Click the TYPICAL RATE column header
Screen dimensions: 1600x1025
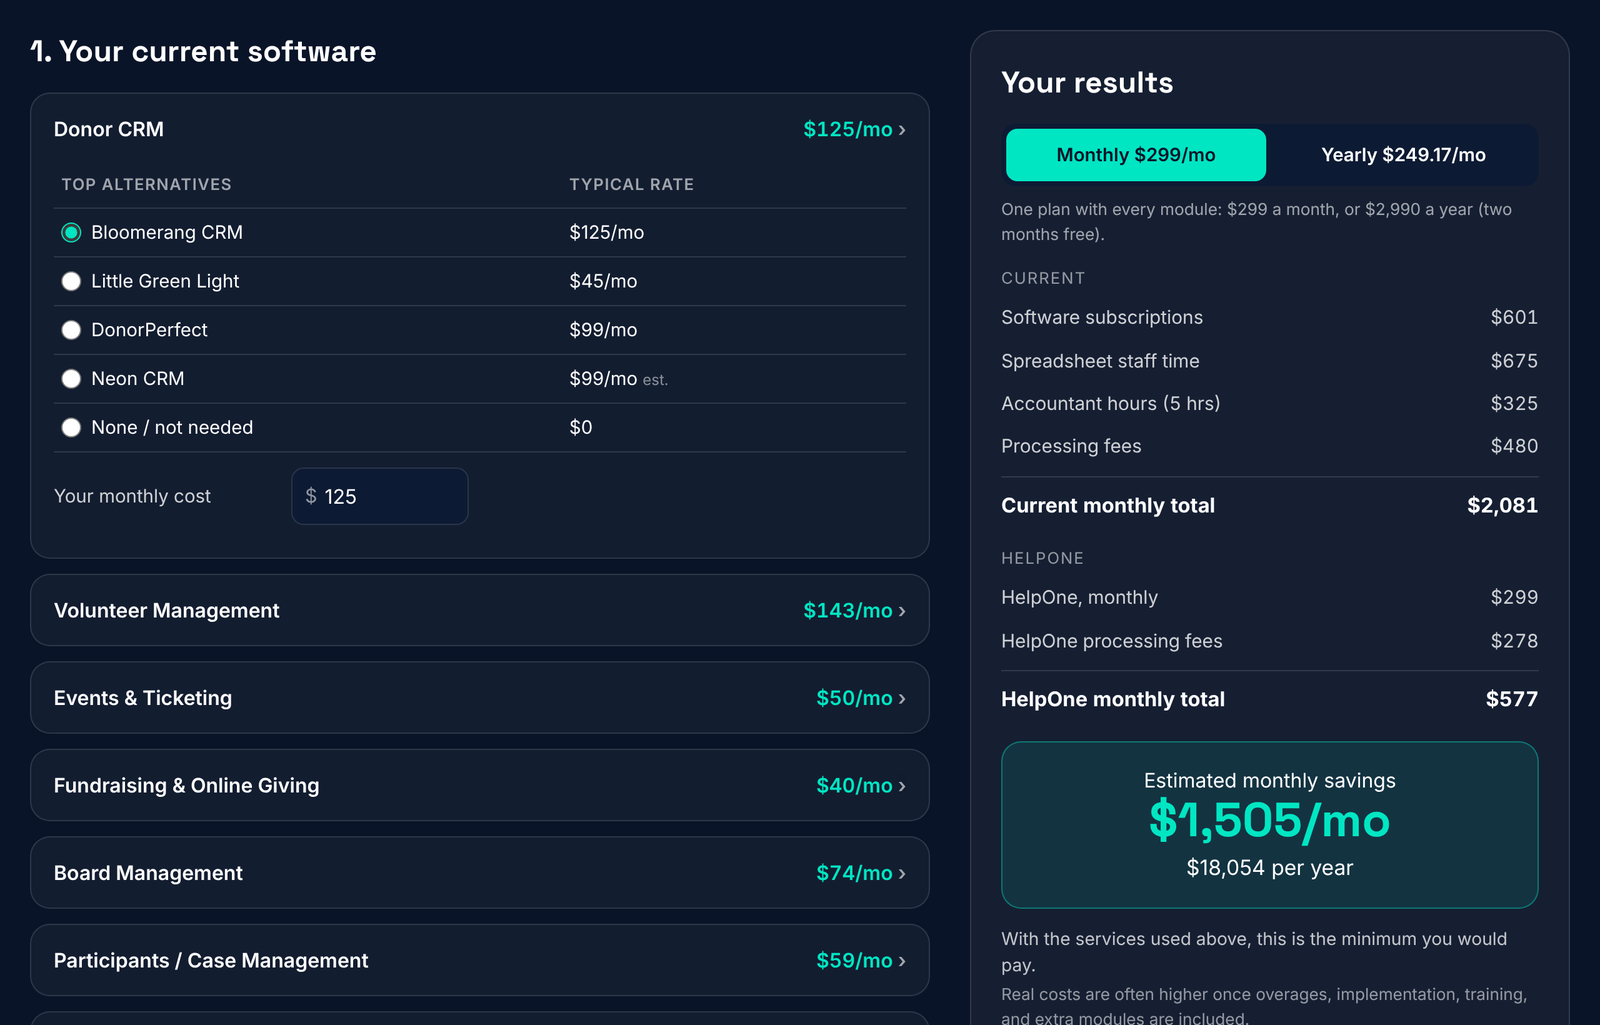click(x=631, y=185)
